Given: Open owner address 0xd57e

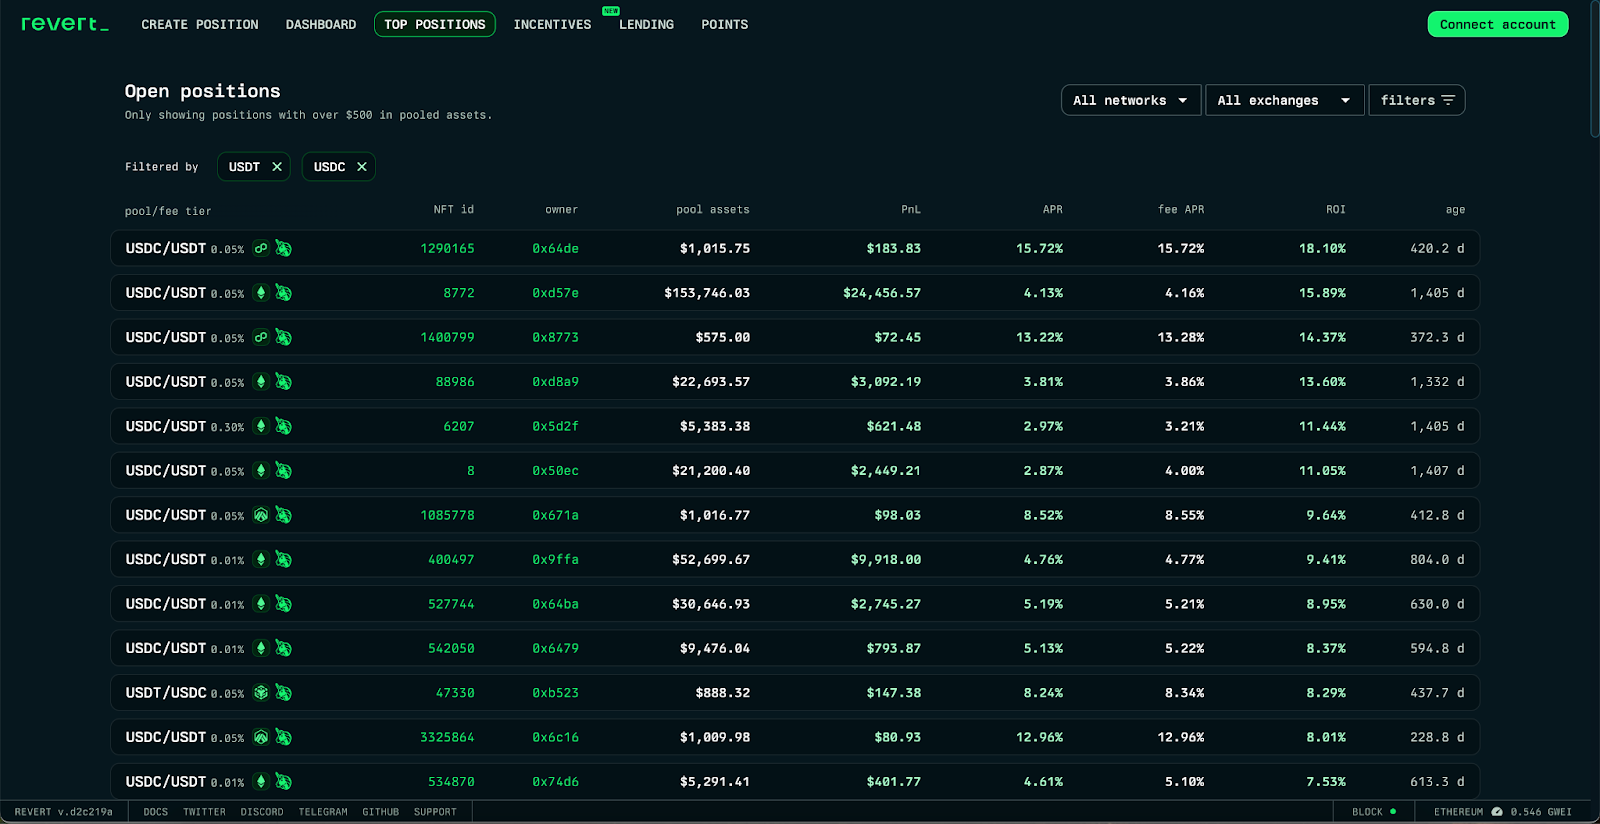Looking at the screenshot, I should coord(555,293).
